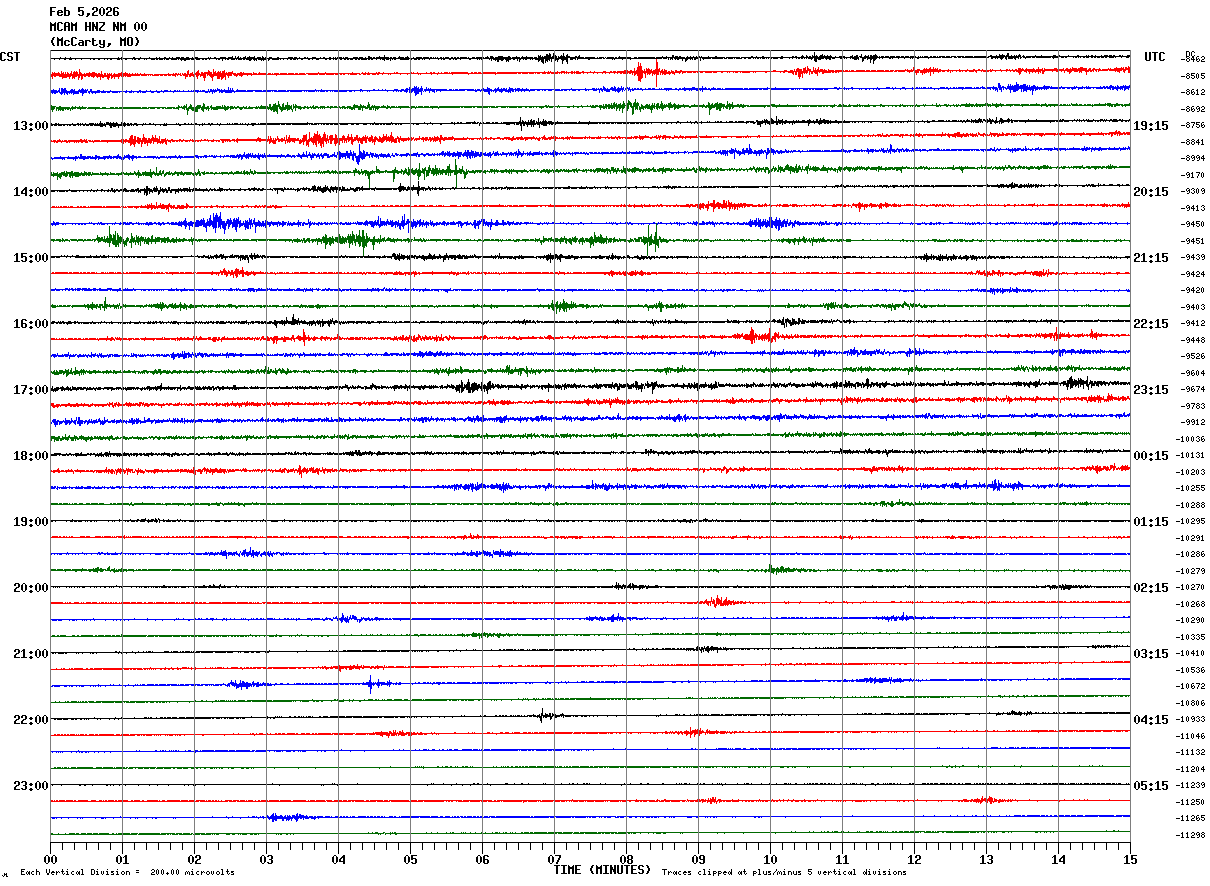The height and width of the screenshot is (886, 1210).
Task: Click the DC offset value '-9451'
Action: click(1193, 241)
